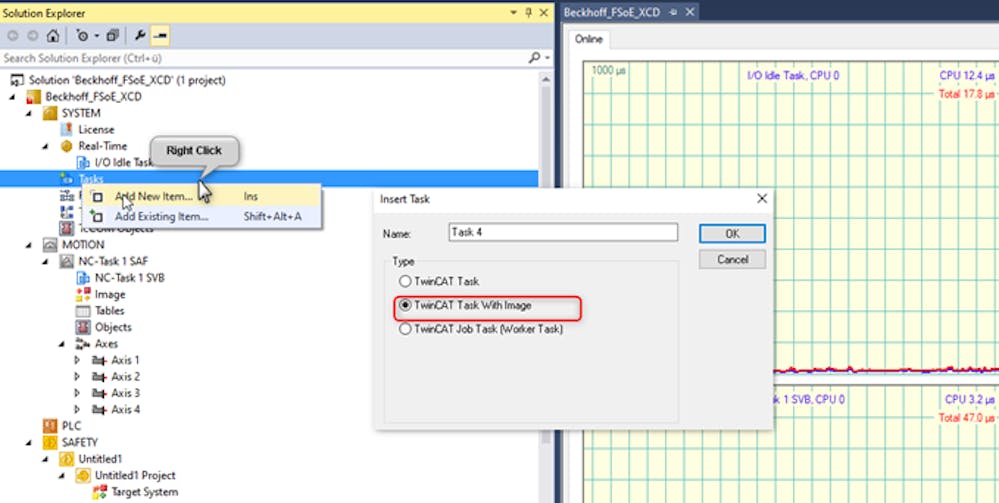Close the Insert Task dialog with X
The width and height of the screenshot is (999, 503).
point(761,199)
